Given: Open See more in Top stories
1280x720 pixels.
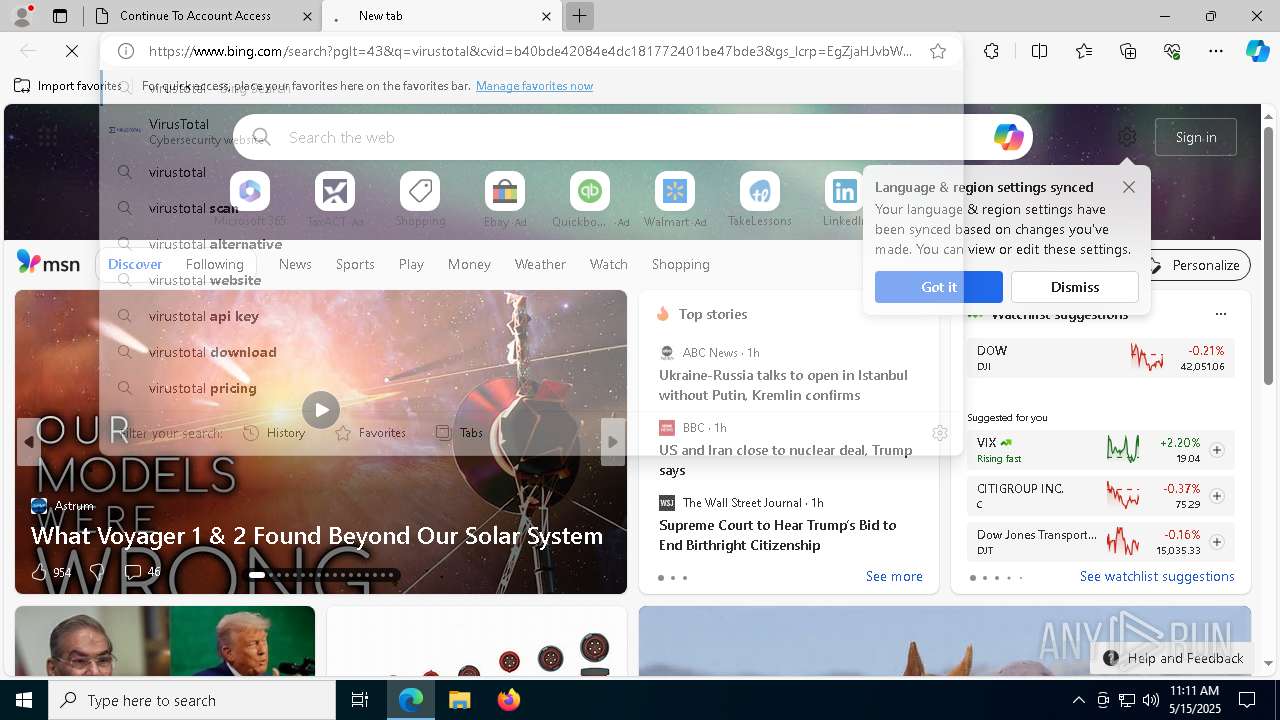Looking at the screenshot, I should pos(894,576).
